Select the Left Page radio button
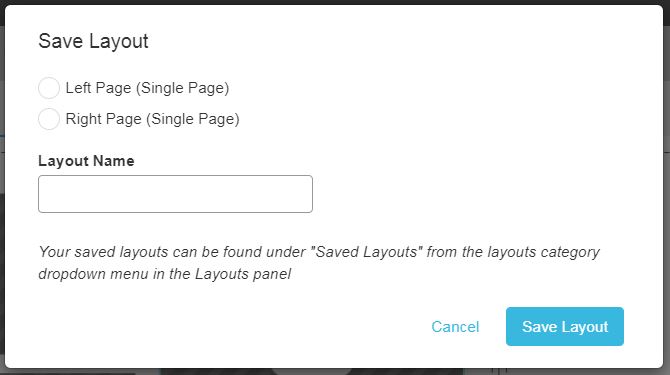670x375 pixels. point(49,88)
